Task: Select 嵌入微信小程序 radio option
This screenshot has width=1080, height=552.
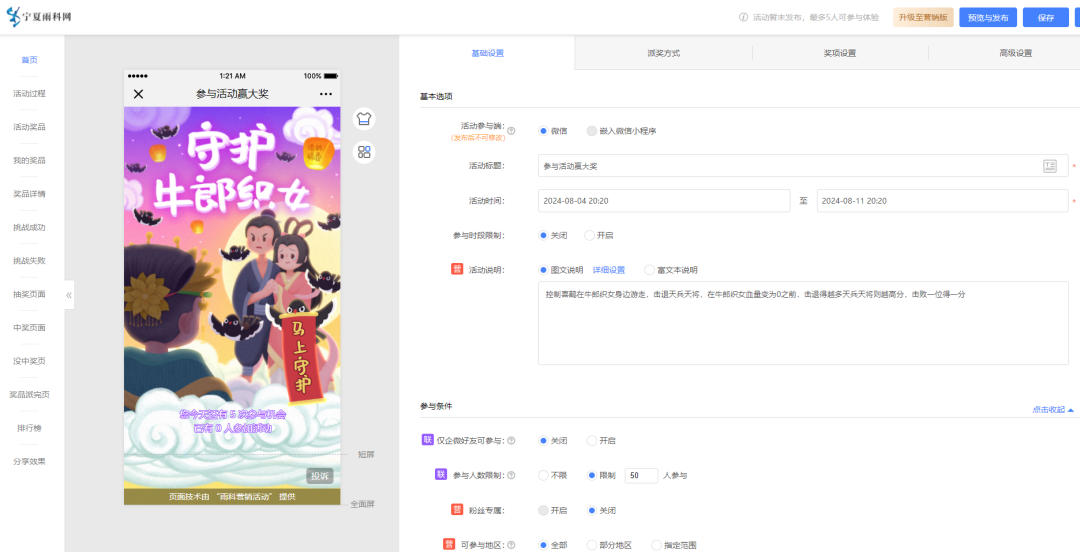Action: point(621,130)
